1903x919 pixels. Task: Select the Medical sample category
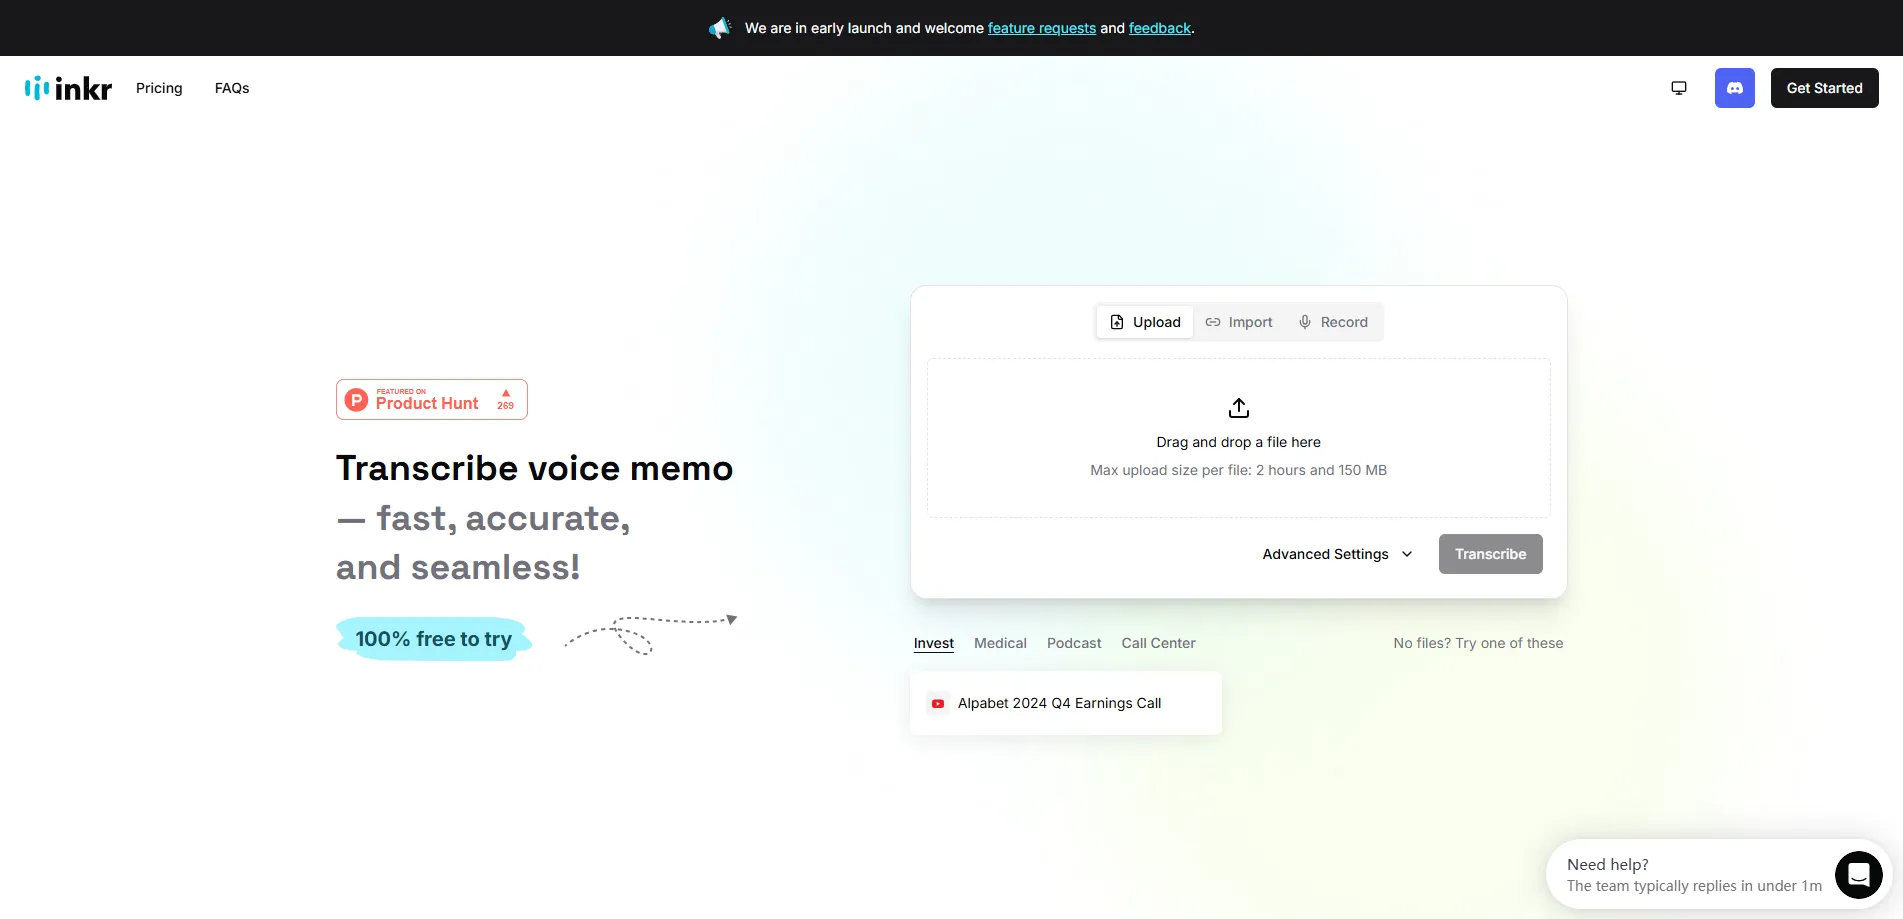999,643
